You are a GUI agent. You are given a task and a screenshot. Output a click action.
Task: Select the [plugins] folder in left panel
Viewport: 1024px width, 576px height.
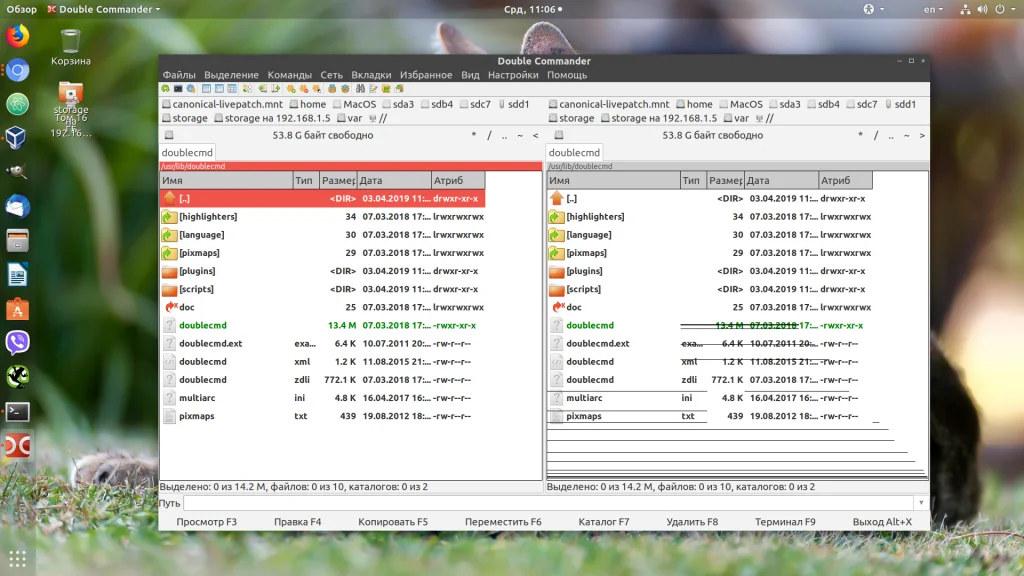point(197,271)
